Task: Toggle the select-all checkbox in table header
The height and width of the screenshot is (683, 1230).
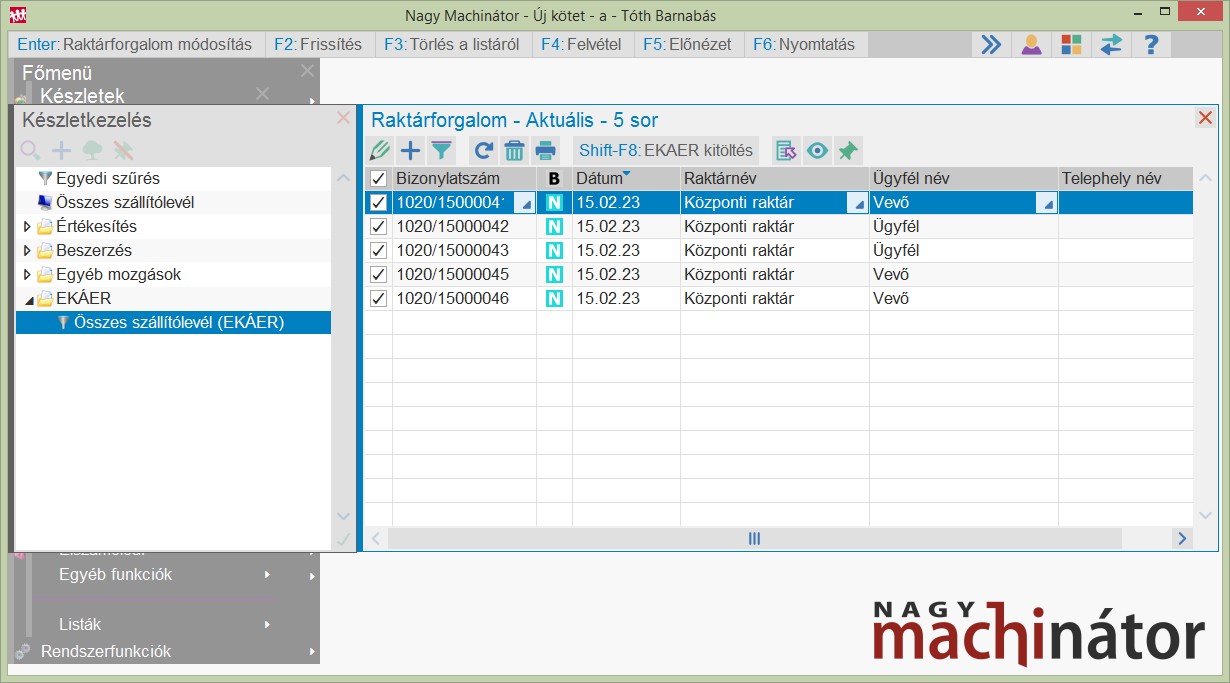Action: click(378, 179)
